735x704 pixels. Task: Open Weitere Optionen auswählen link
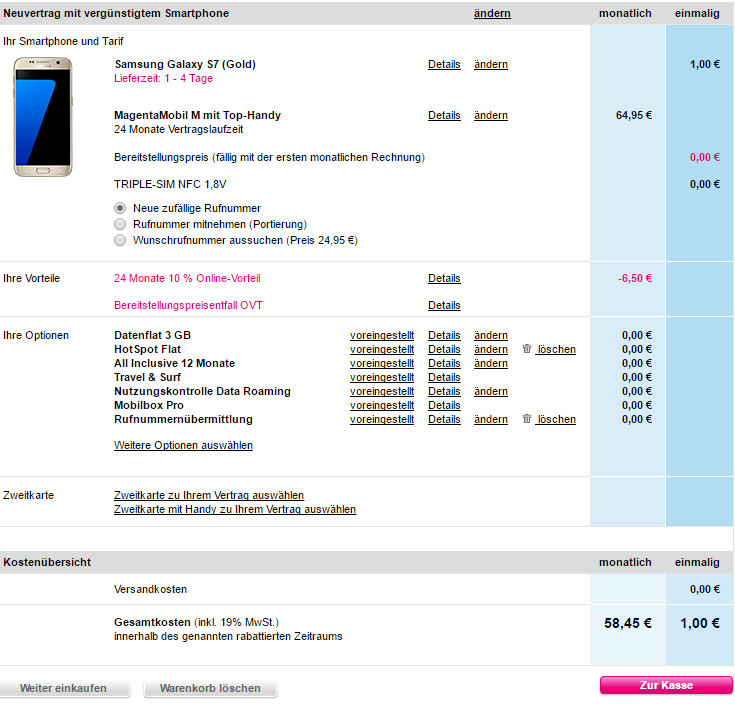point(183,445)
